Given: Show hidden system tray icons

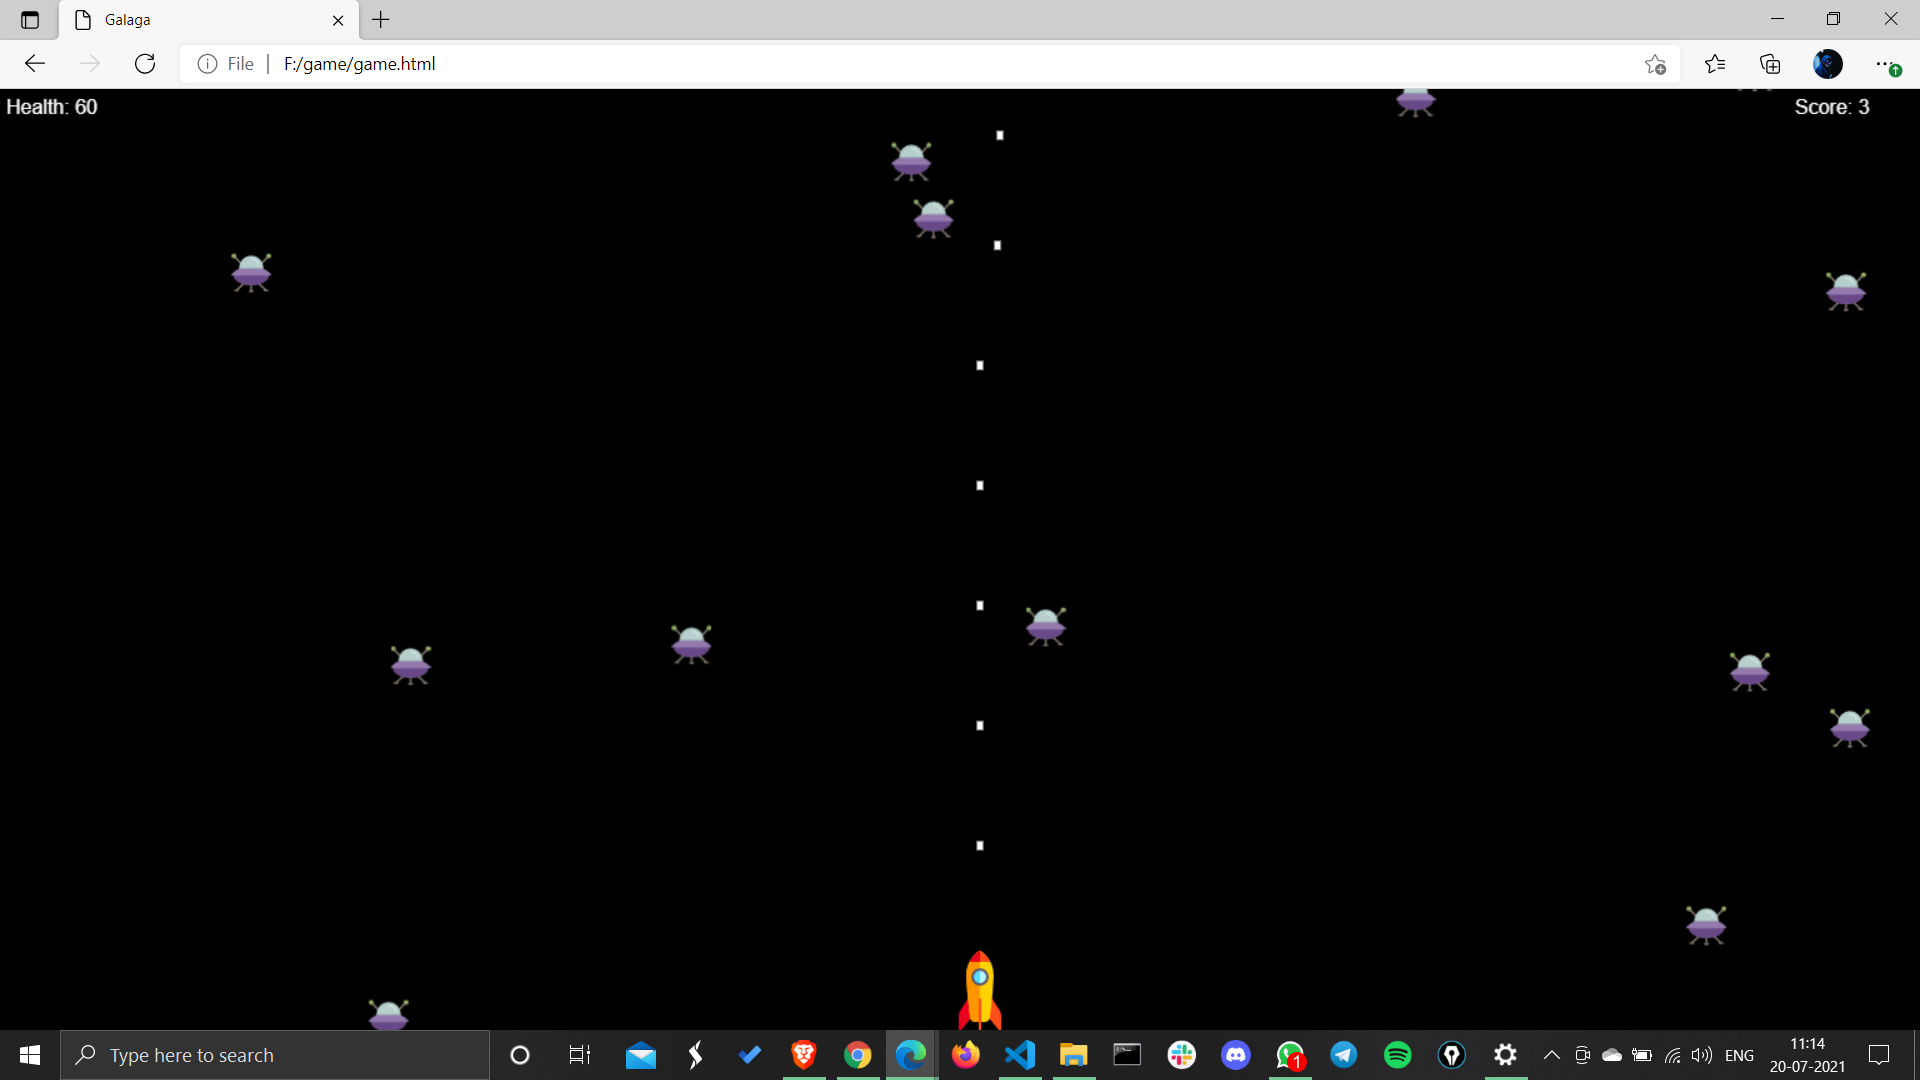Looking at the screenshot, I should 1551,1055.
